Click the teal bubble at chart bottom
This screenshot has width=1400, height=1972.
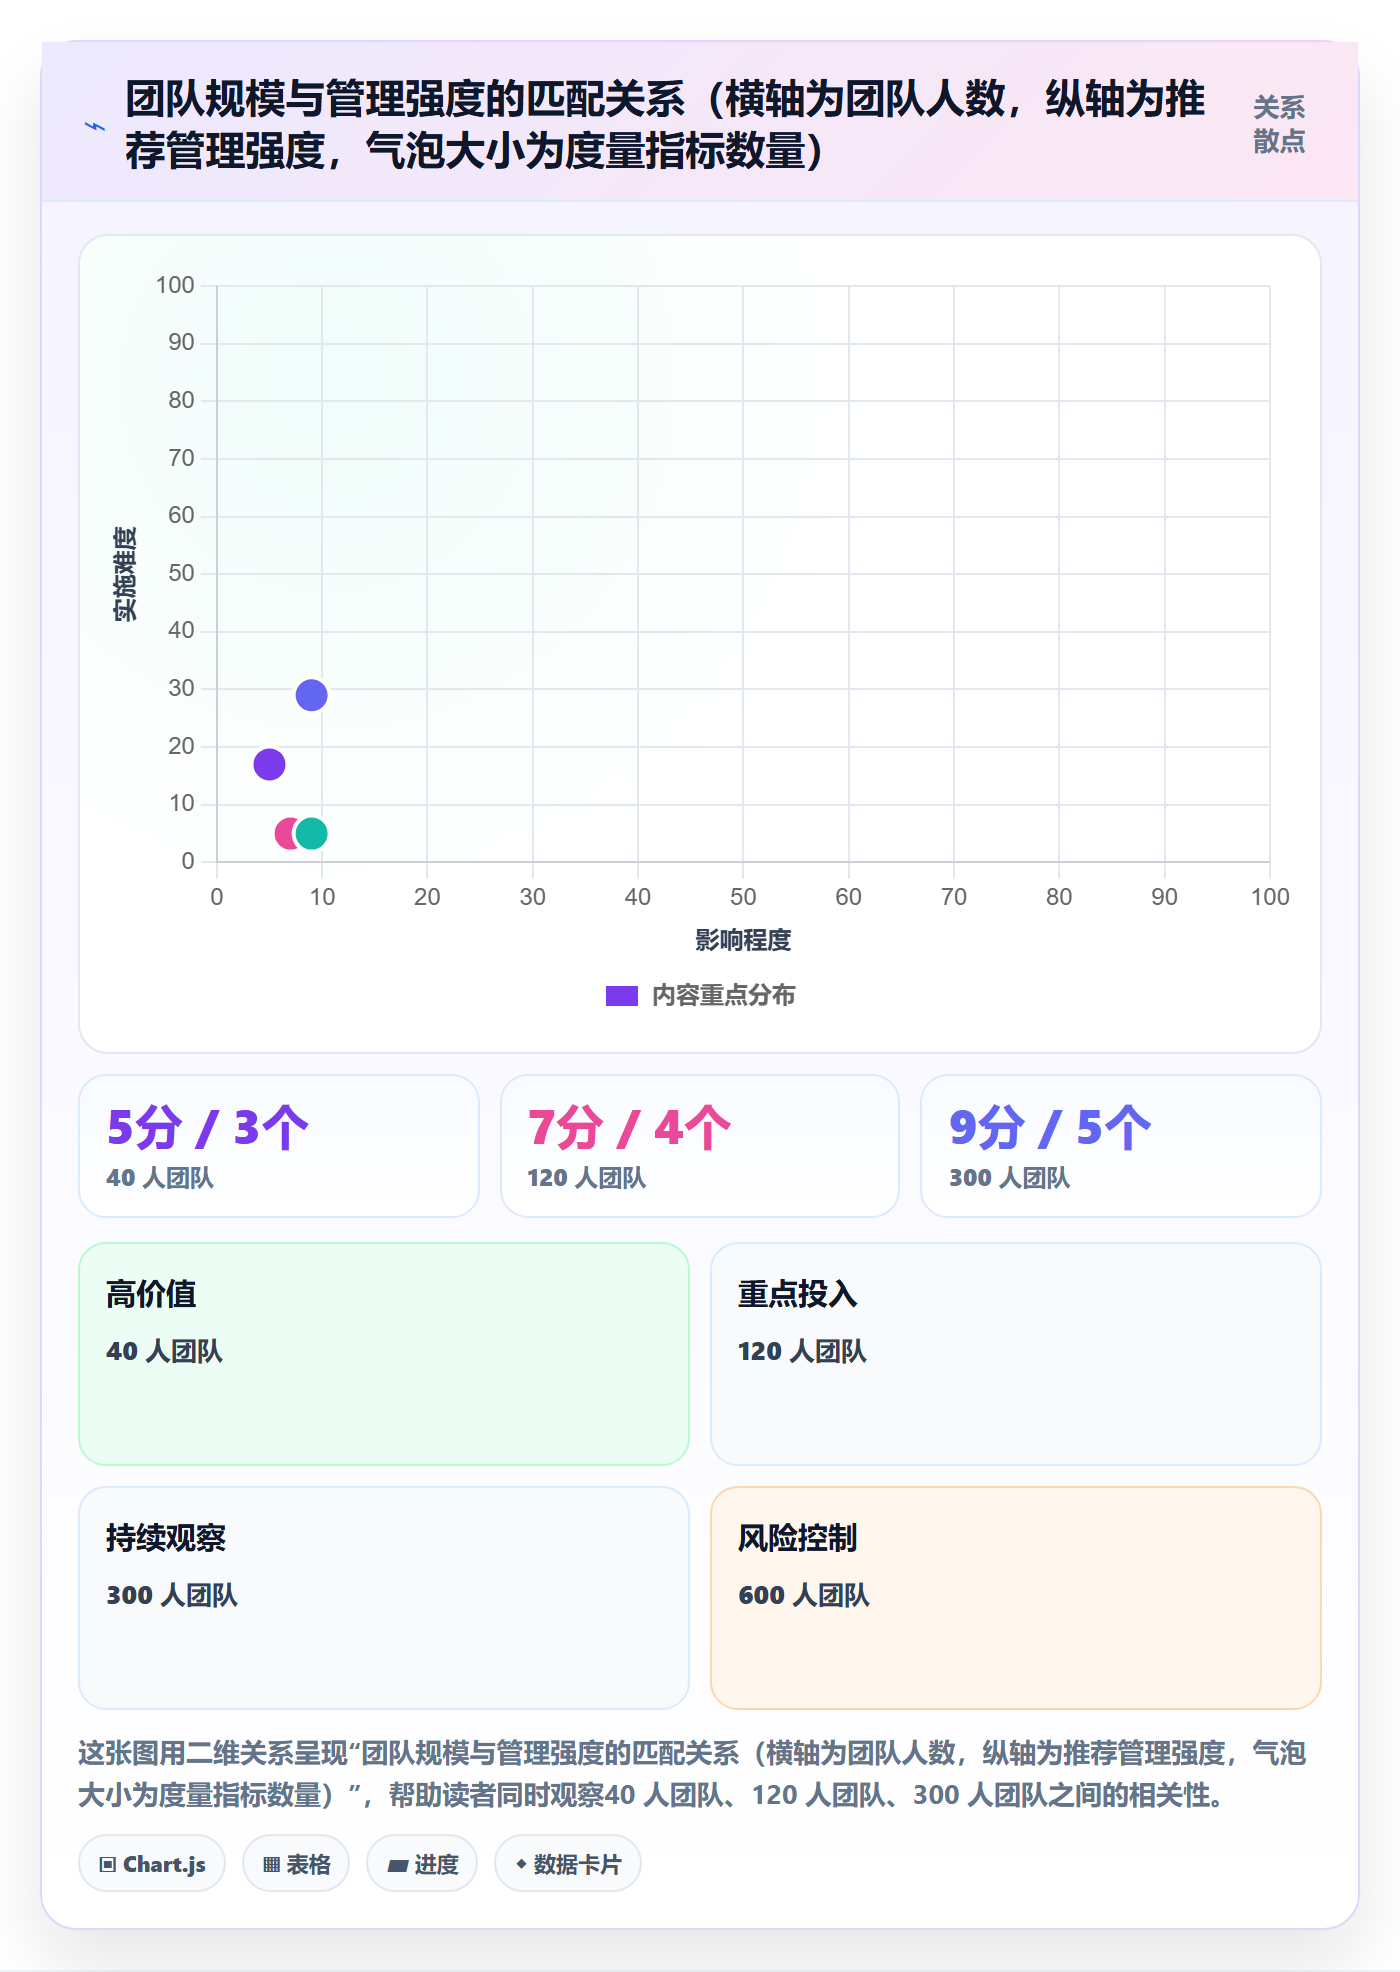(311, 833)
